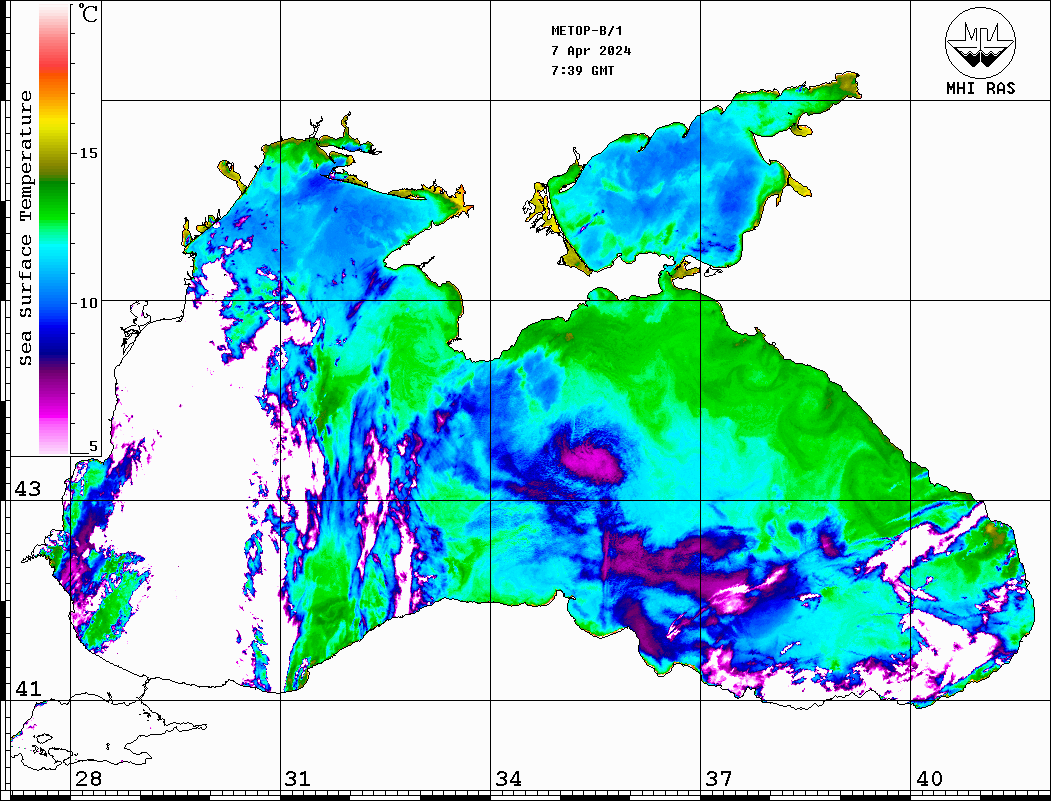Click latitude label 43
This screenshot has width=1051, height=801.
[x=27, y=489]
